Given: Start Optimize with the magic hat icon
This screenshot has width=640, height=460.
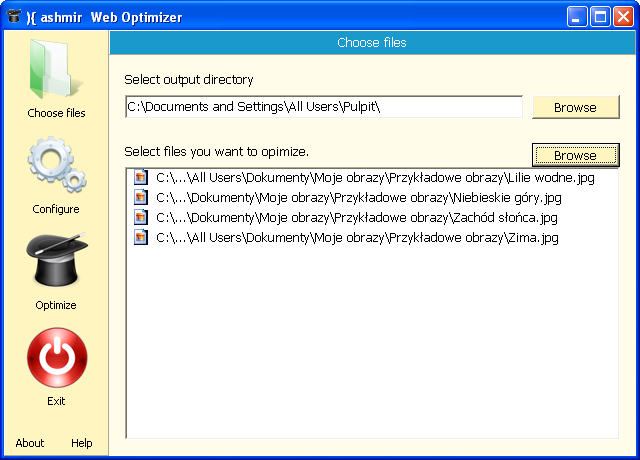Looking at the screenshot, I should 55,262.
